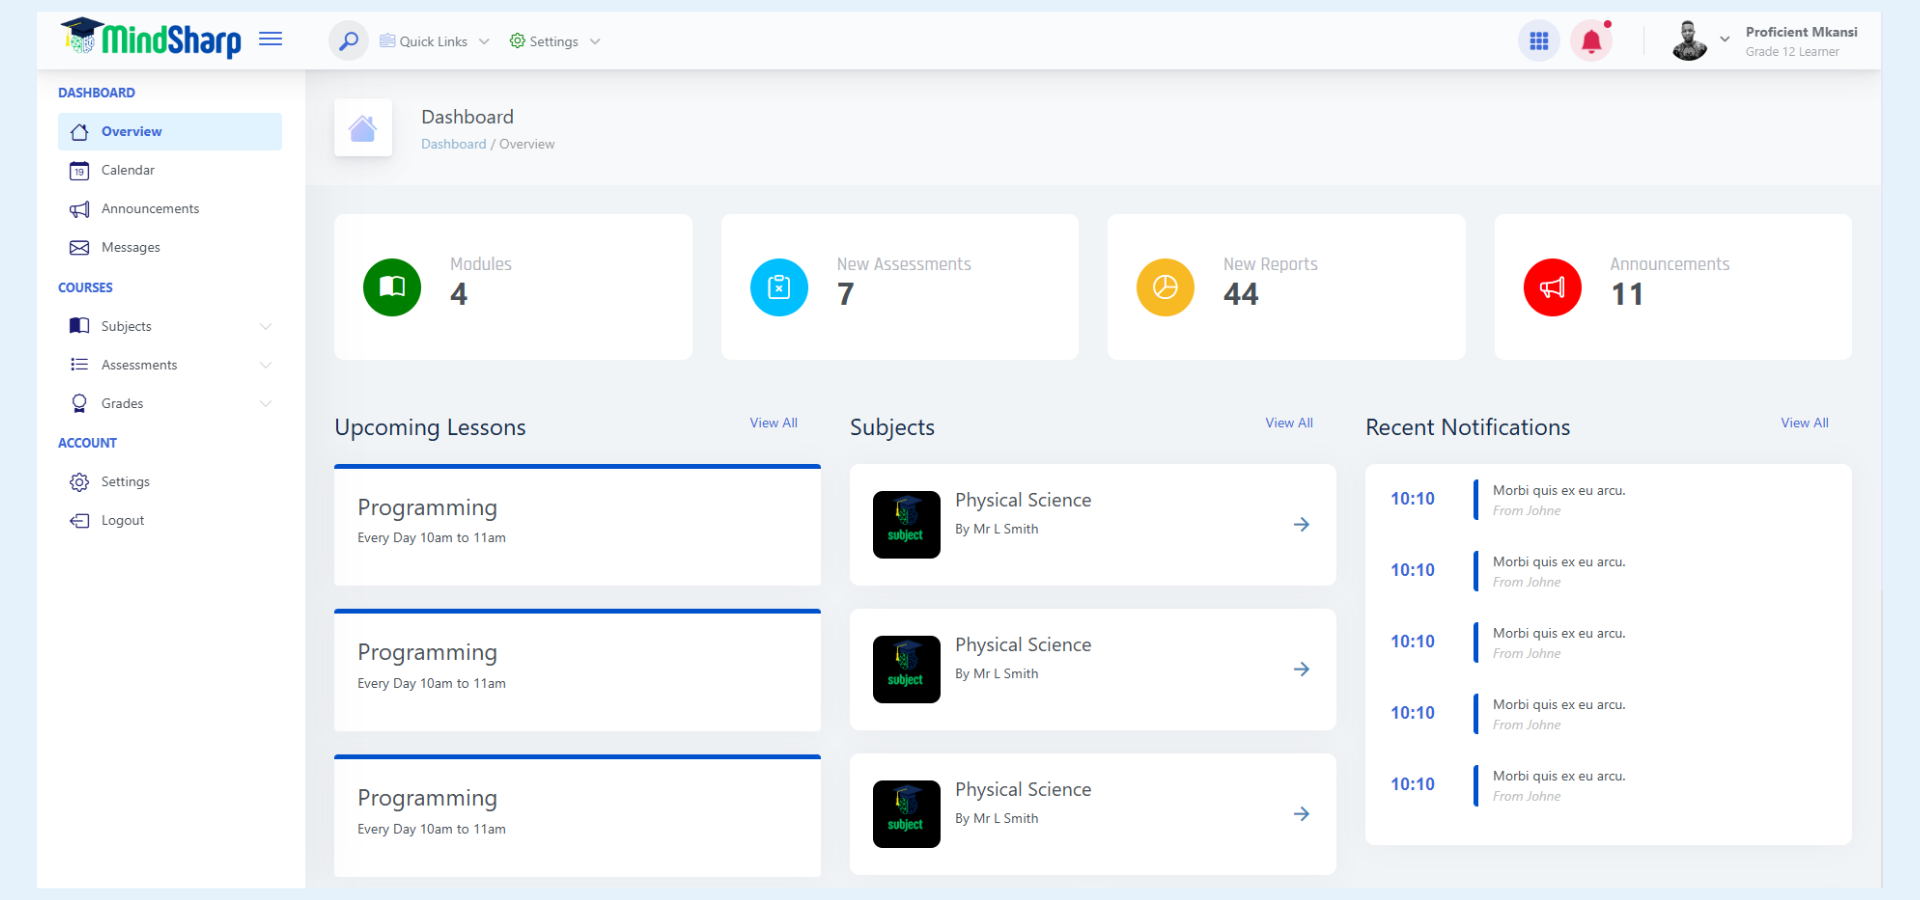The width and height of the screenshot is (1920, 900).
Task: Open the Settings dropdown in top bar
Action: (555, 41)
